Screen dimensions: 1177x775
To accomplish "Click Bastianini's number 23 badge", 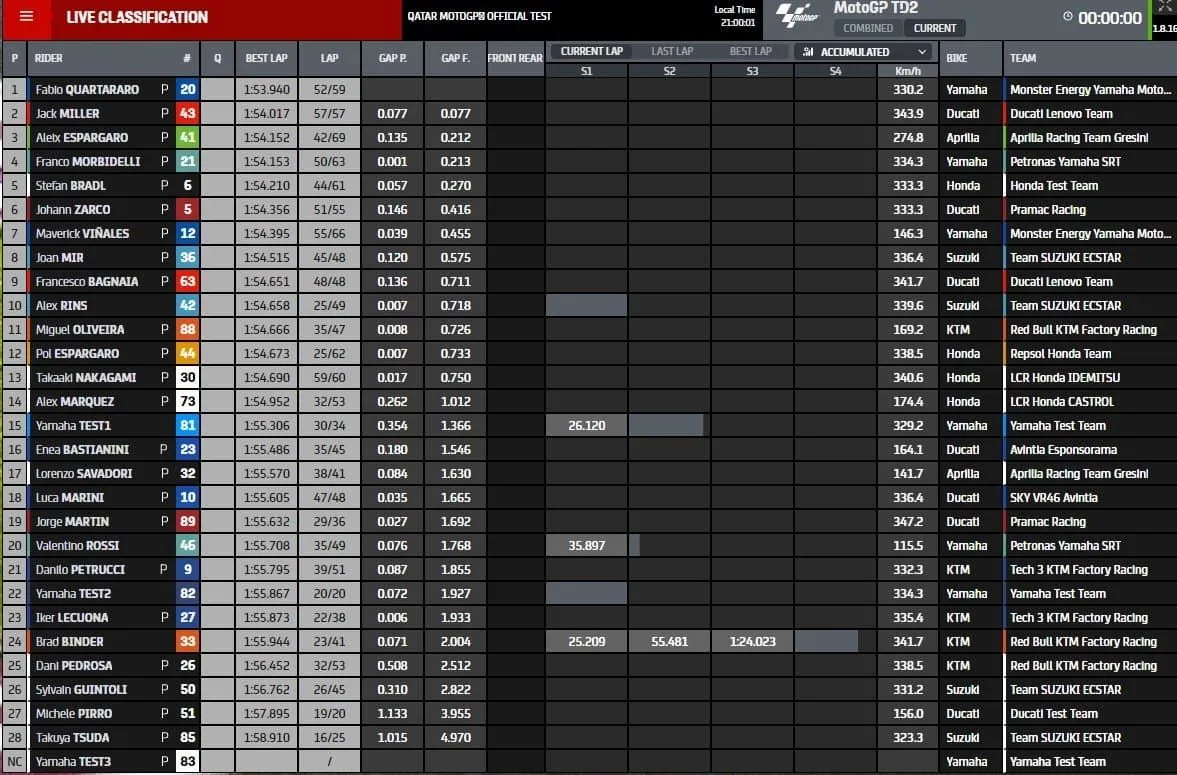I will point(188,450).
